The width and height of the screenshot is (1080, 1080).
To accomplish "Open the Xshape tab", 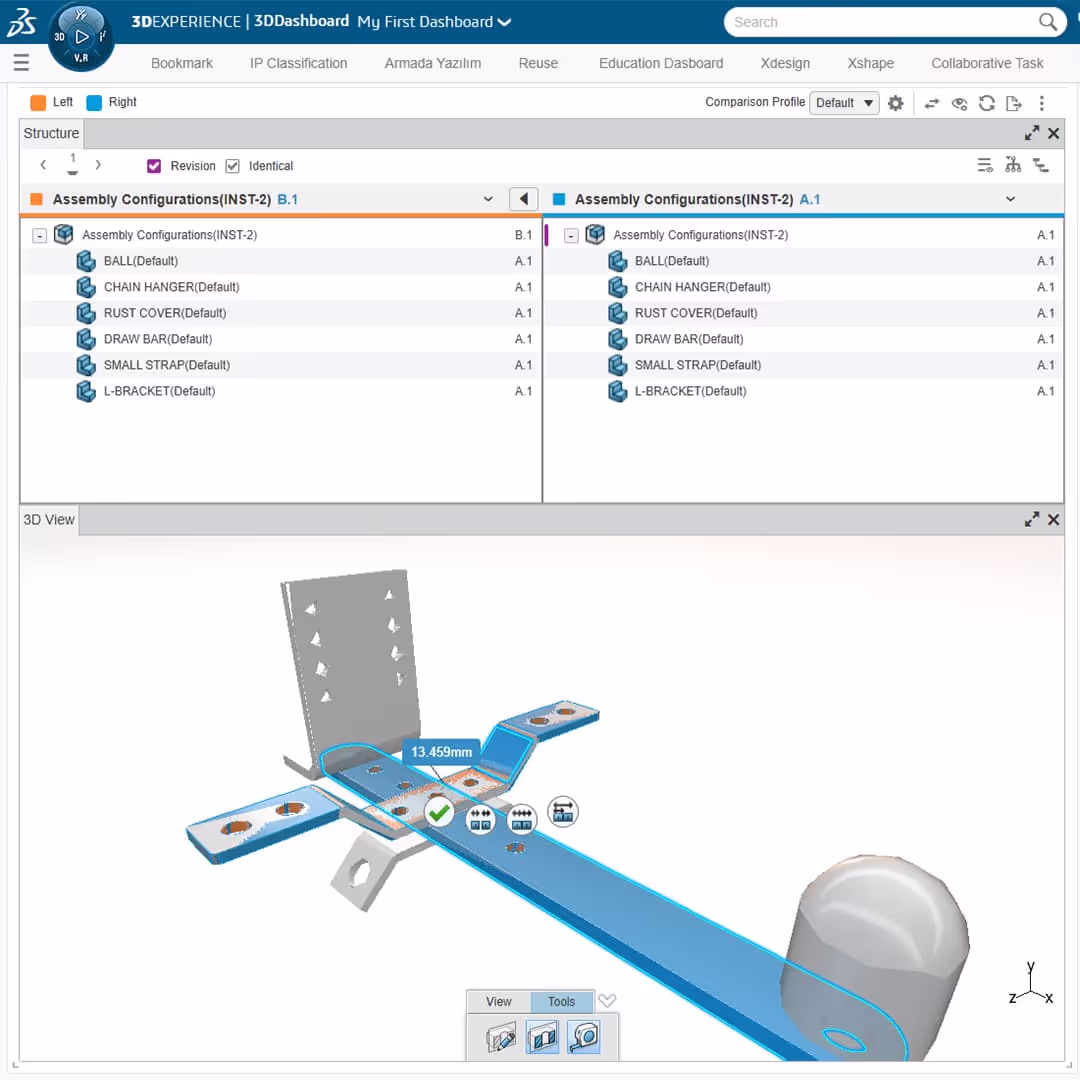I will 870,63.
